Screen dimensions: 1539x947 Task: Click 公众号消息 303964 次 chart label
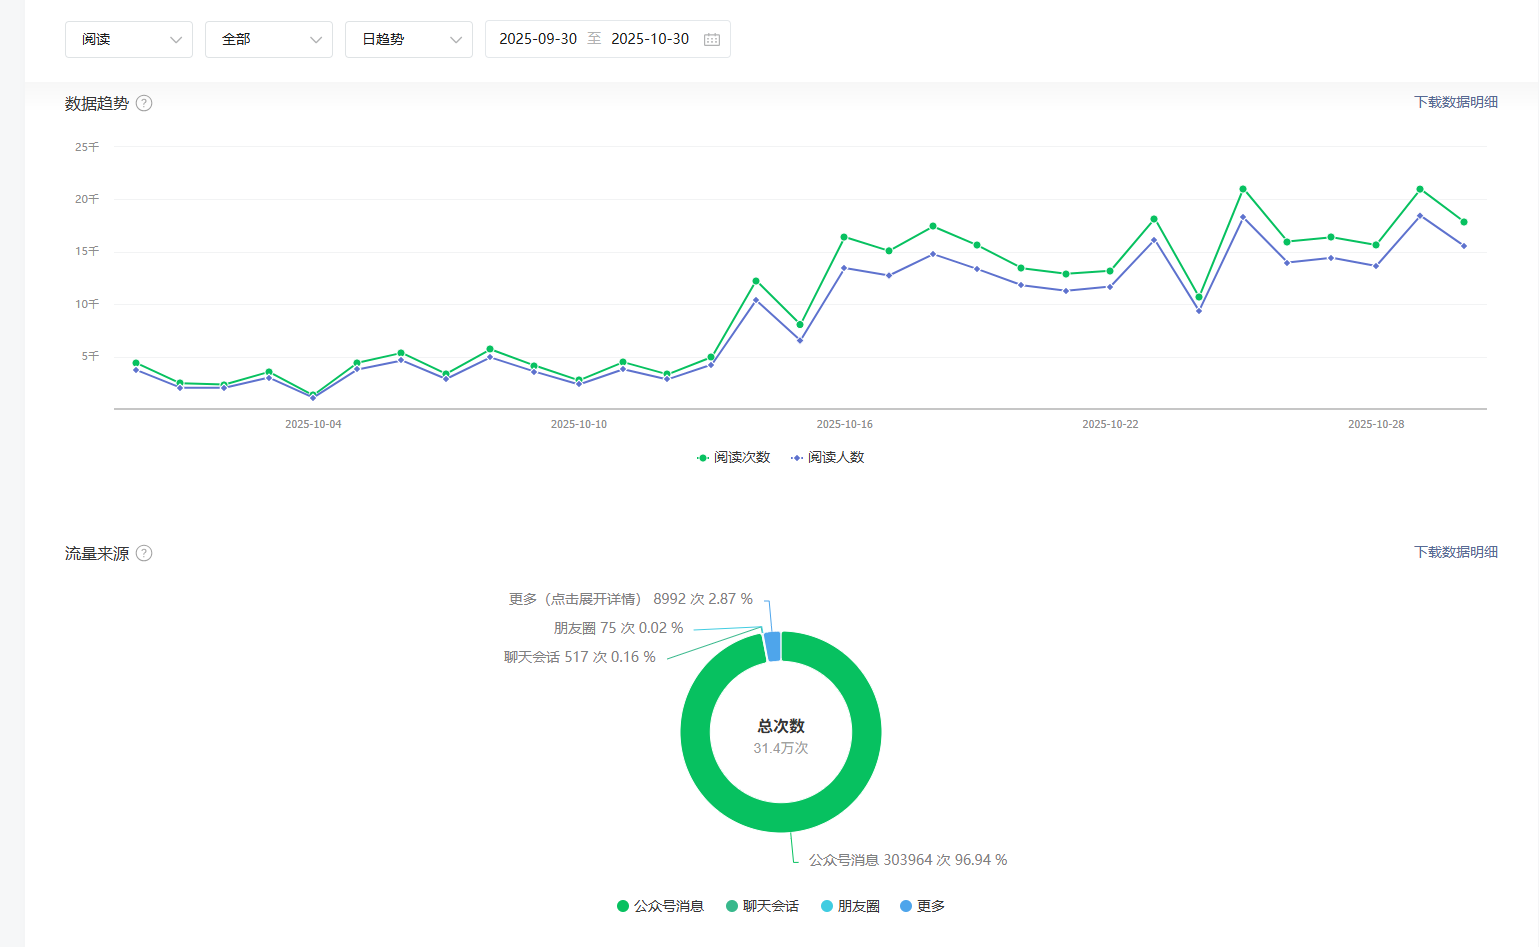click(907, 860)
